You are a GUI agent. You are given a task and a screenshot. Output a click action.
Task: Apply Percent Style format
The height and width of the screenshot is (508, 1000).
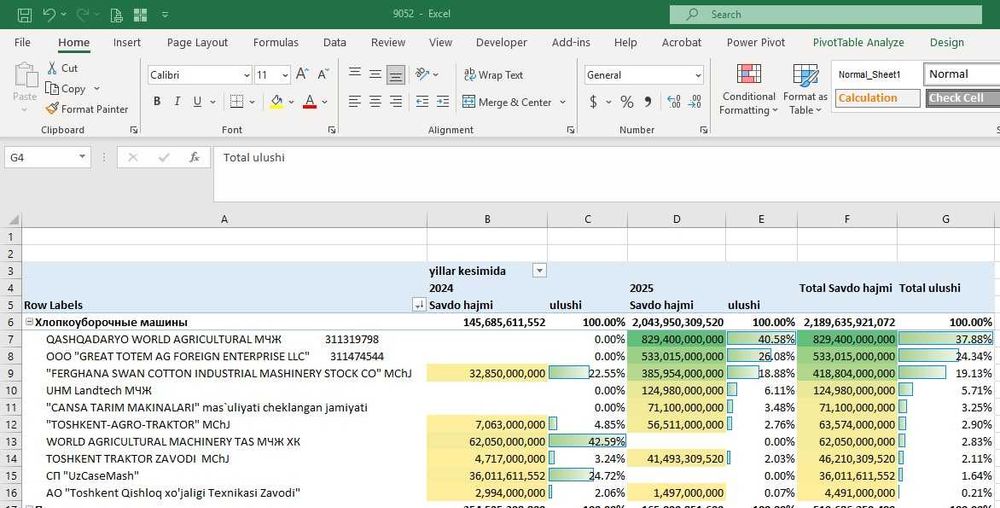point(627,102)
